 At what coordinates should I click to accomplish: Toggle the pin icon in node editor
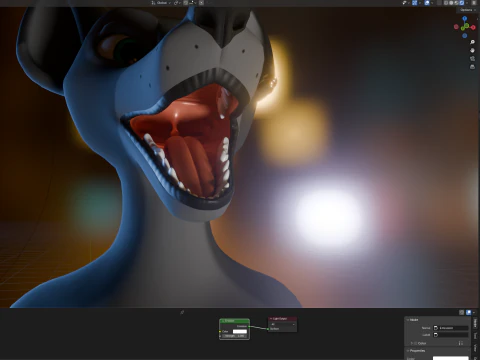pos(182,312)
